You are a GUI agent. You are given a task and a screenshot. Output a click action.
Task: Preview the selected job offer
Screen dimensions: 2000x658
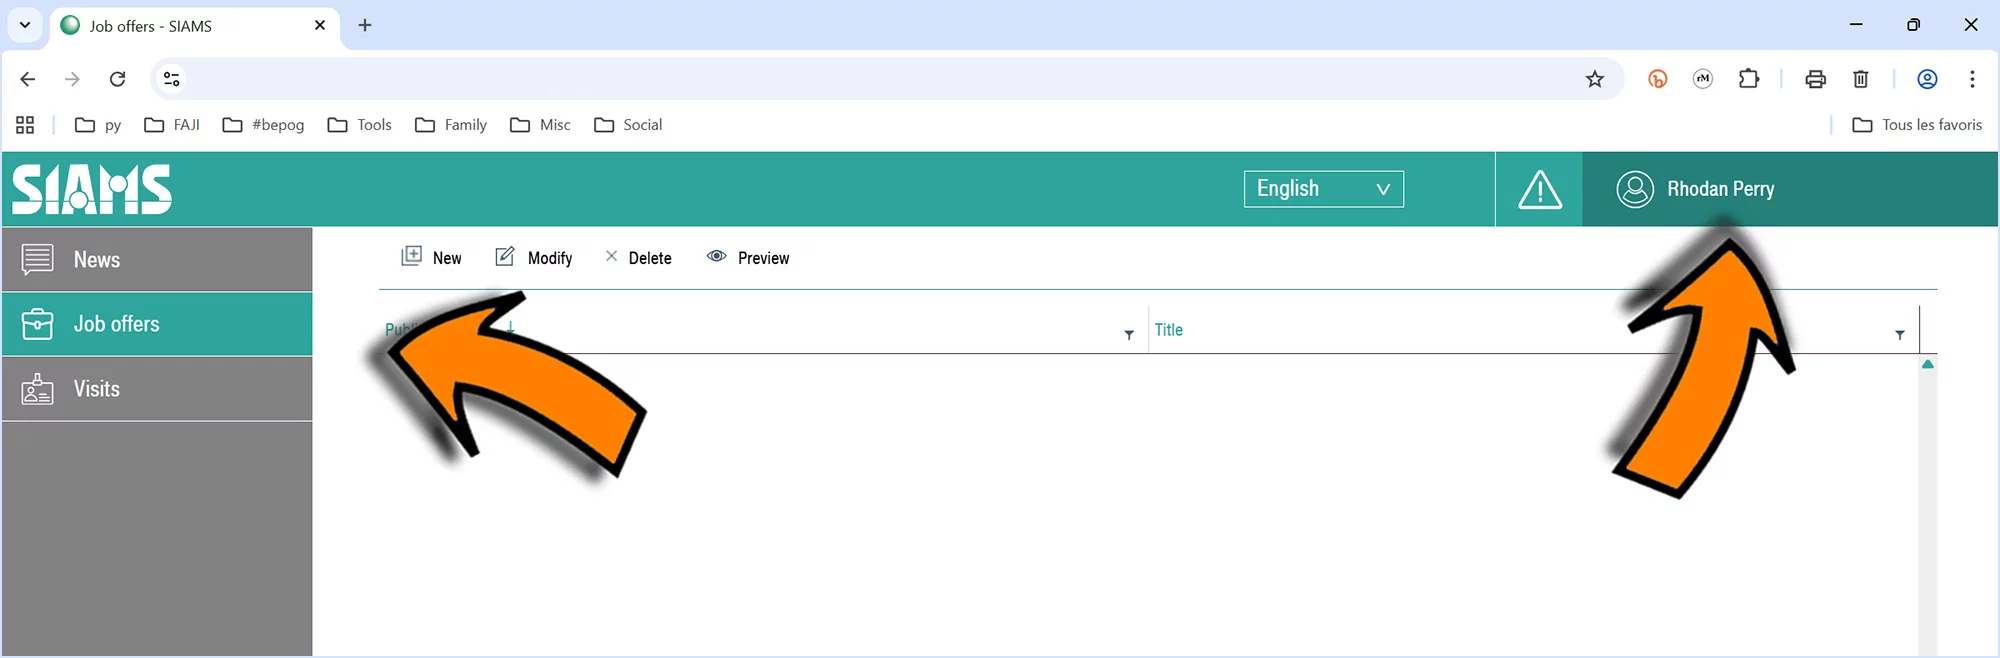tap(748, 258)
